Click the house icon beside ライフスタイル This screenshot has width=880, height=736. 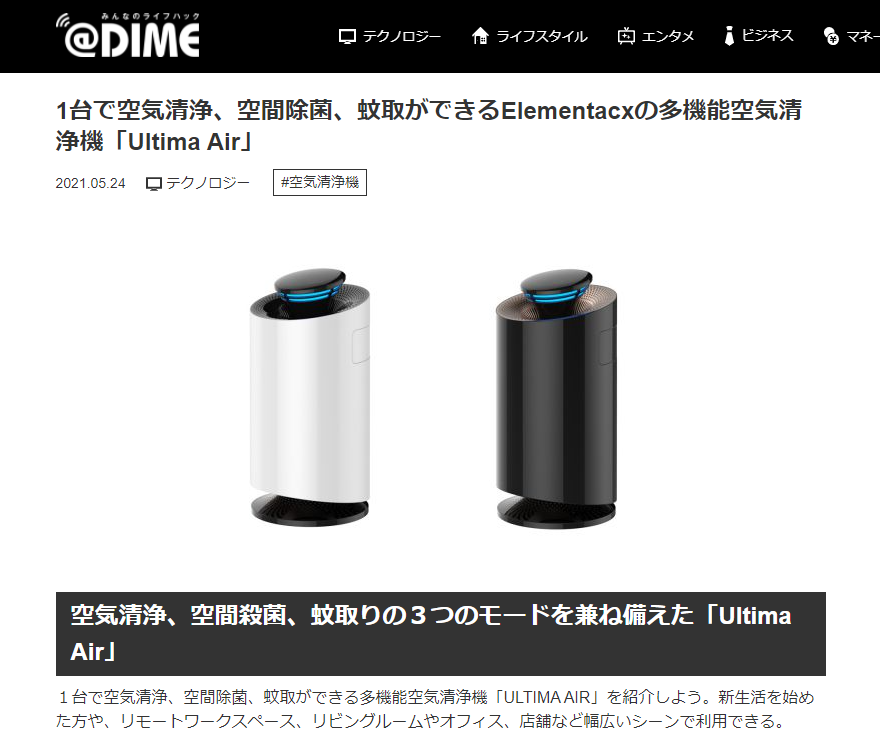click(x=480, y=36)
